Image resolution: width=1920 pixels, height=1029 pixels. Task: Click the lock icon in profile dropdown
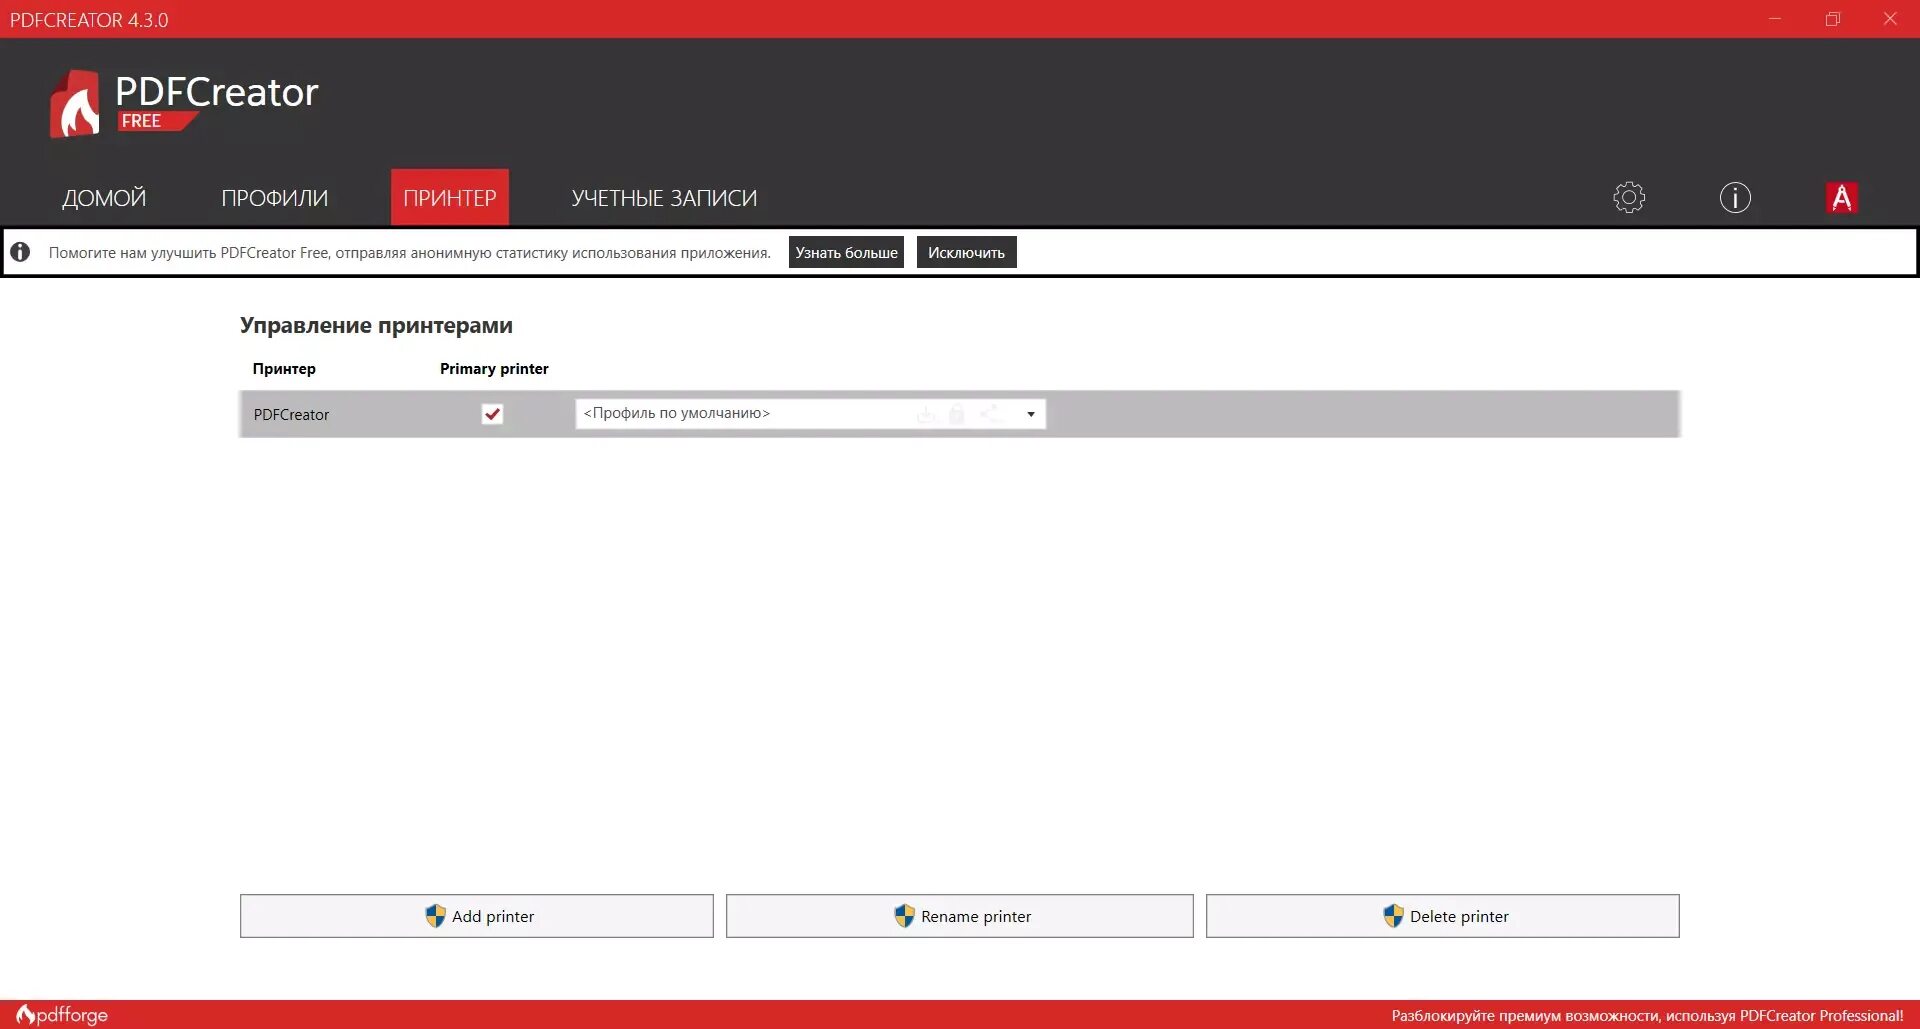coord(957,414)
